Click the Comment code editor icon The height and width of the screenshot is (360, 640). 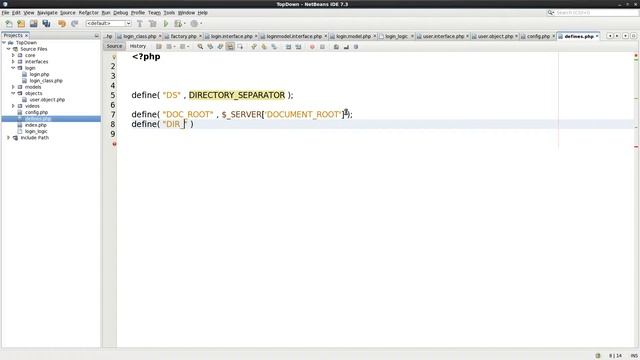tap(336, 47)
